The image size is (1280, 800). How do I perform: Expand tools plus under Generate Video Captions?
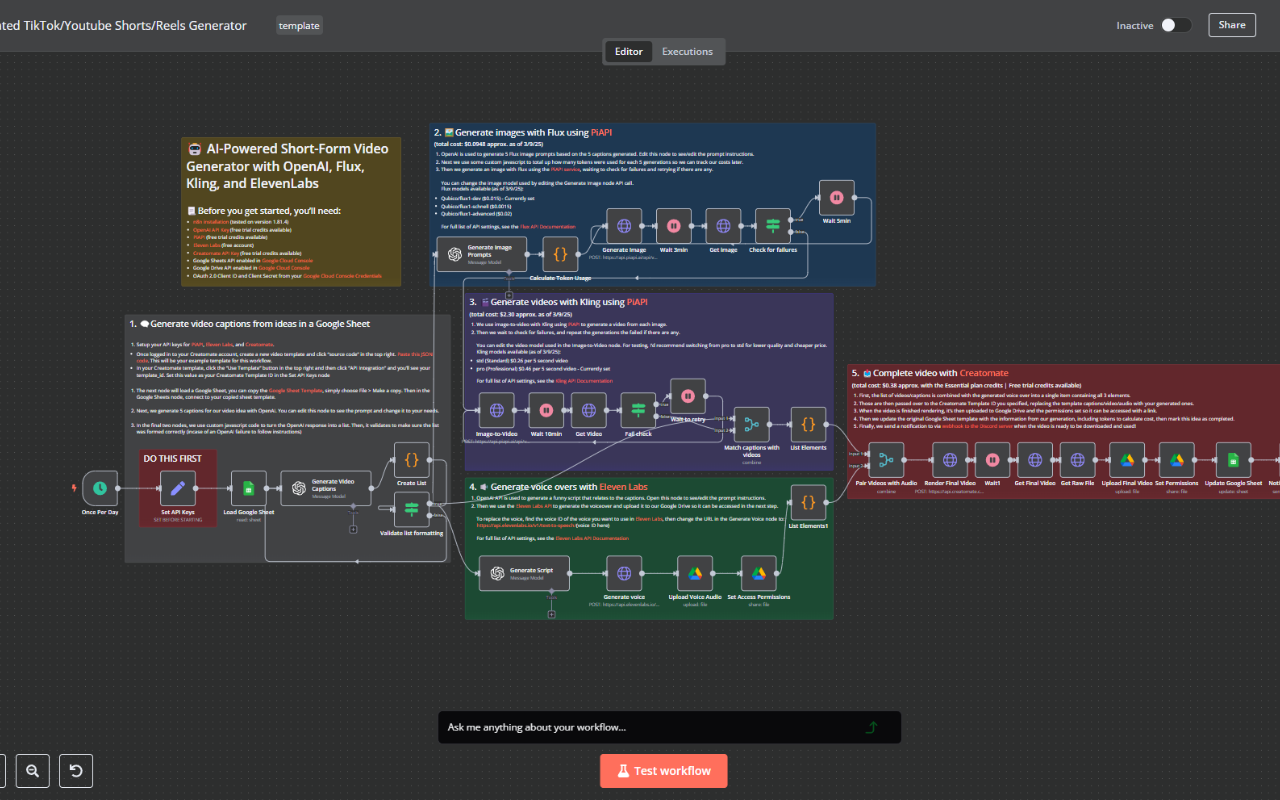(353, 529)
